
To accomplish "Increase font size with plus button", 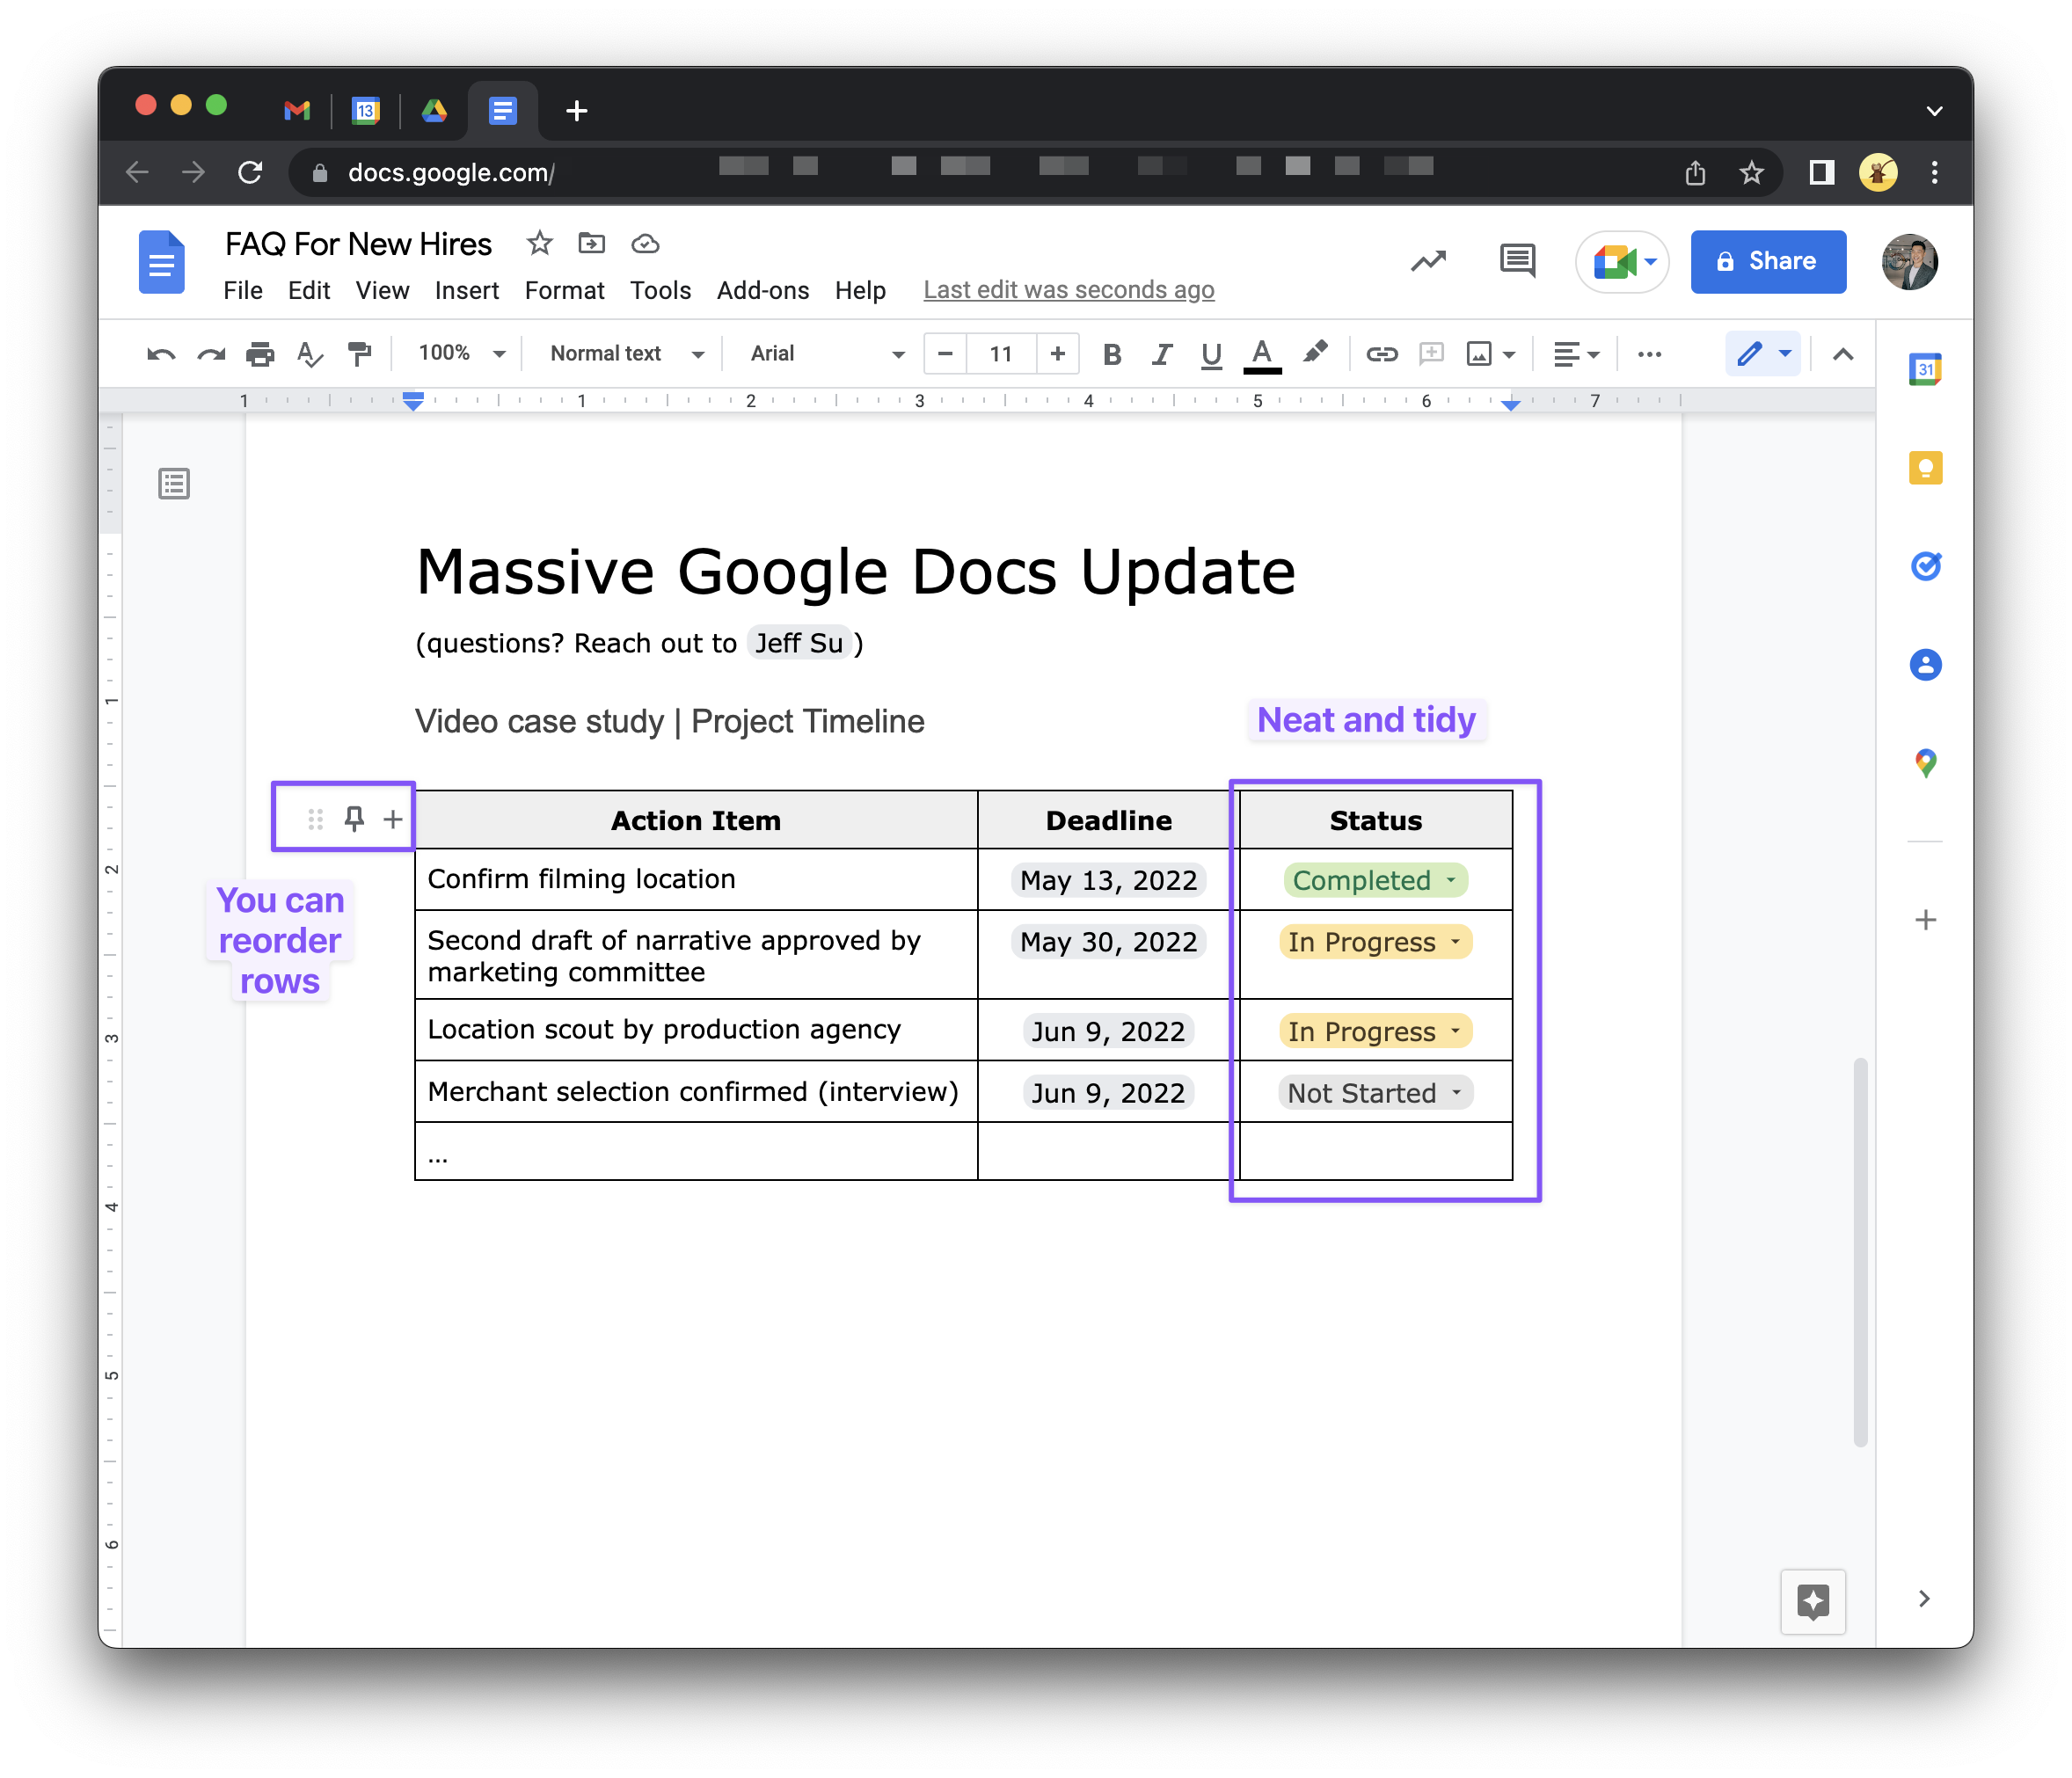I will pyautogui.click(x=1057, y=353).
